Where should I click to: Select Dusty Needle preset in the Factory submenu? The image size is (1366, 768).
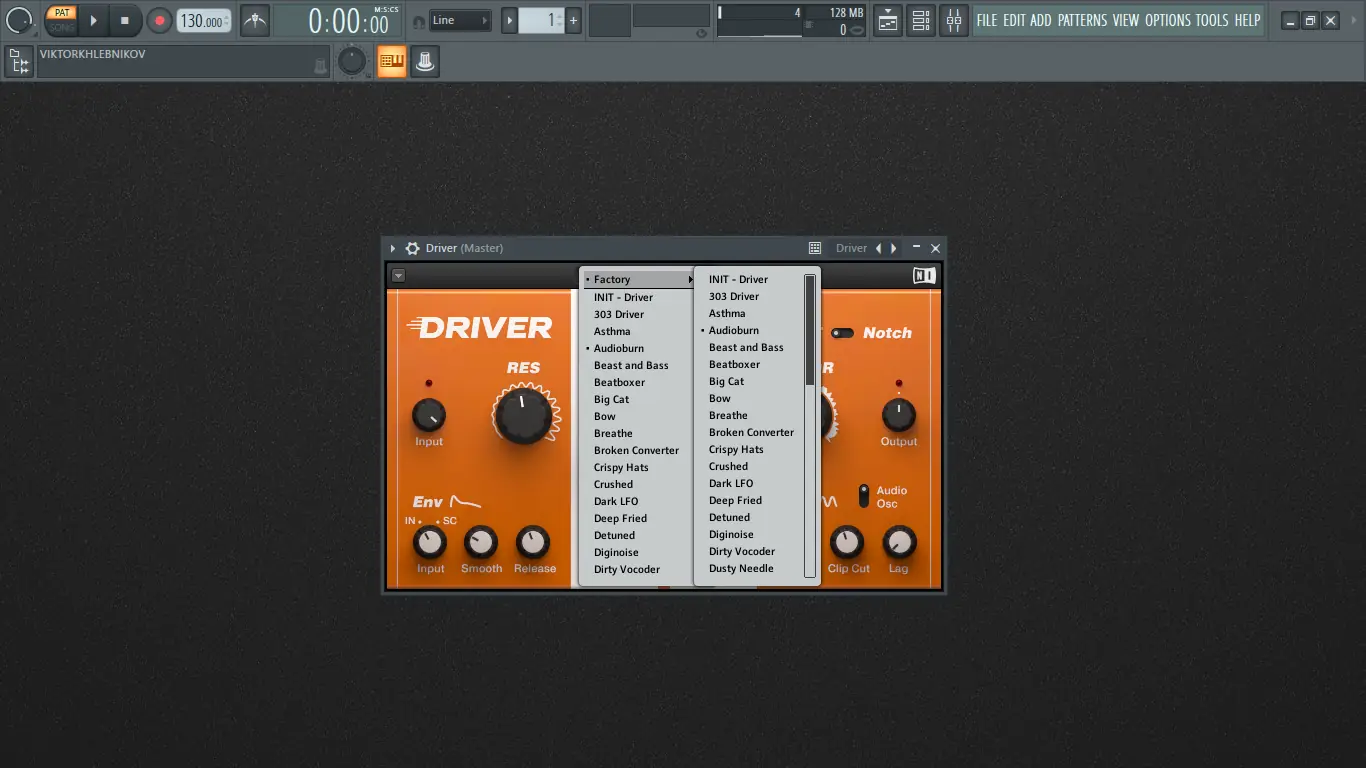(750, 568)
